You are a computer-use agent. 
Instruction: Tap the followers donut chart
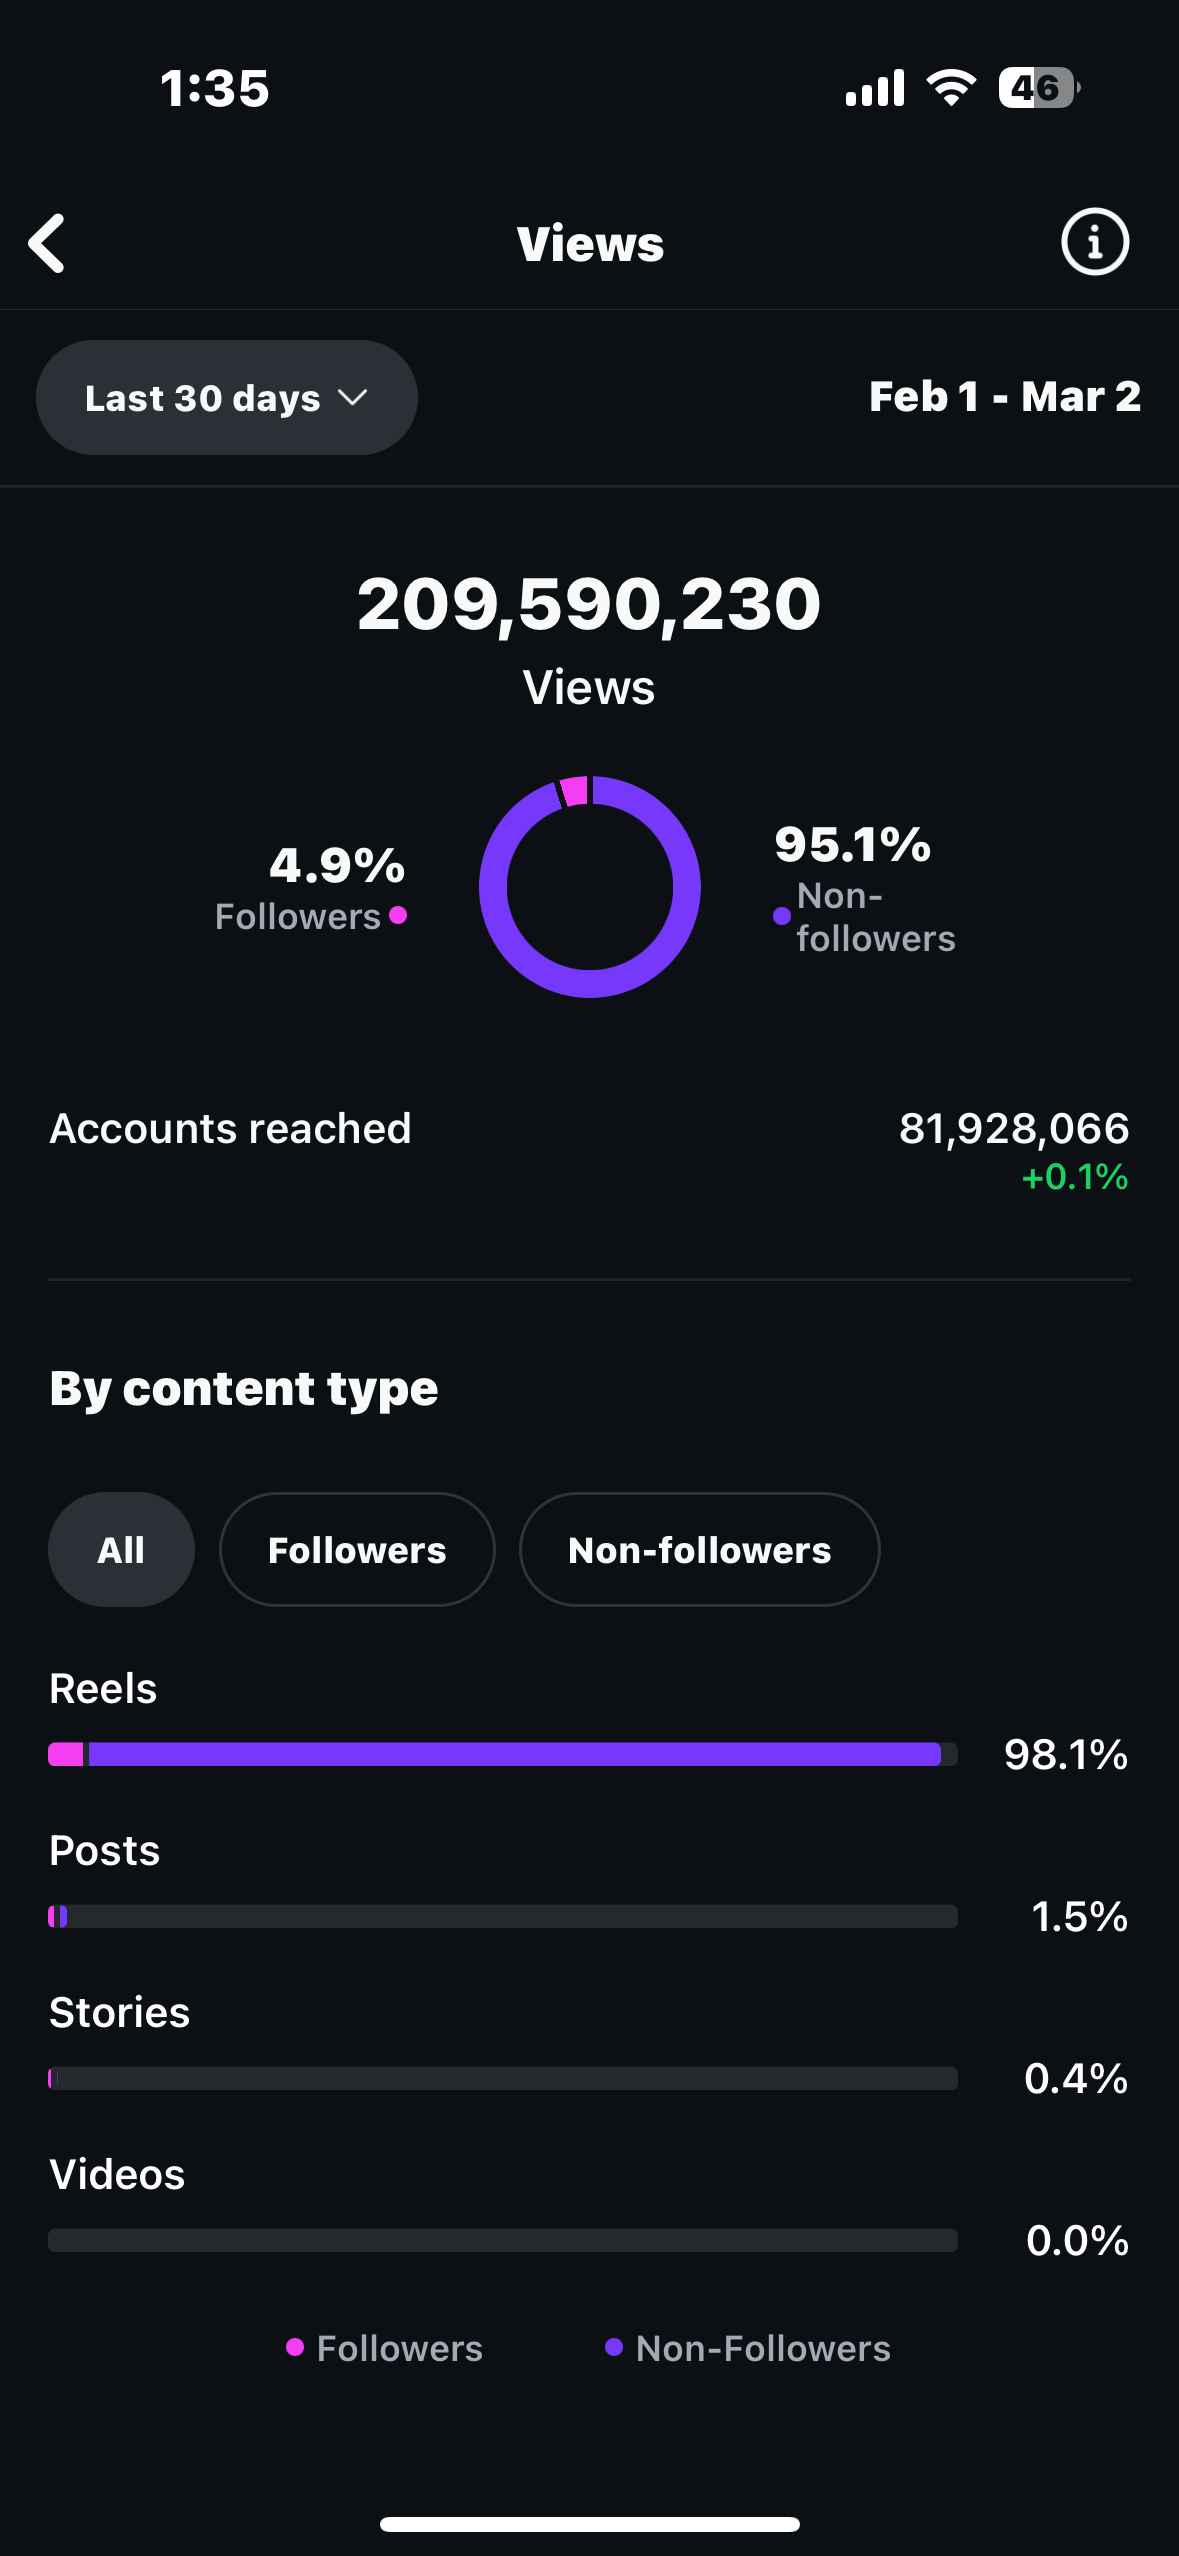click(590, 887)
